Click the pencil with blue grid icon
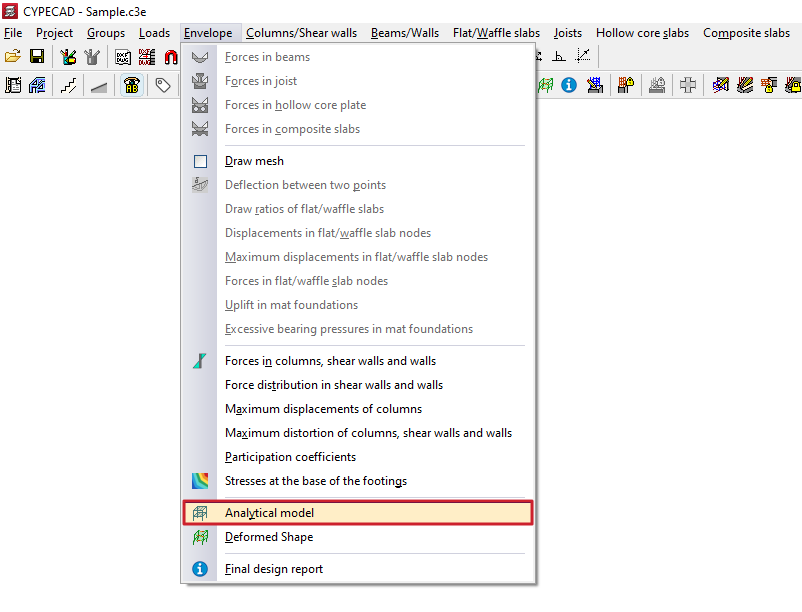 pyautogui.click(x=595, y=85)
